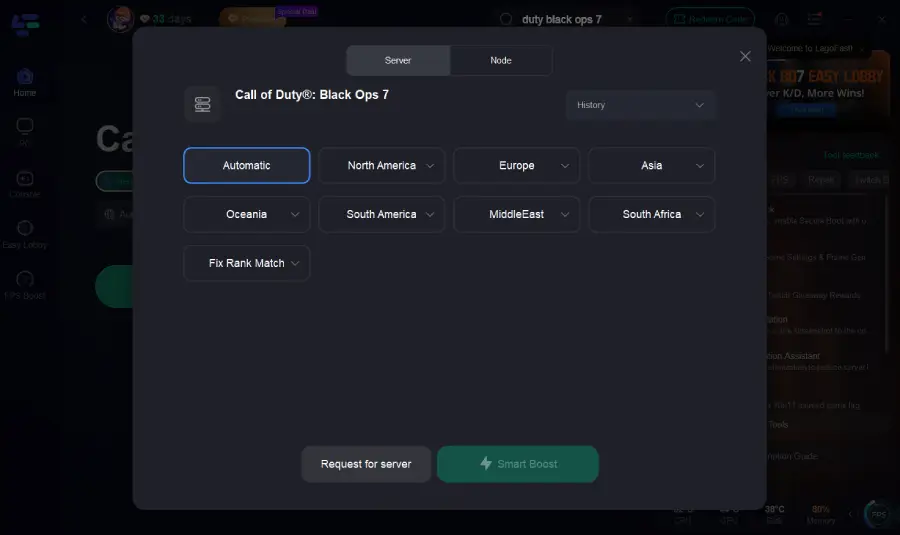Expand the Europe server list

(517, 165)
